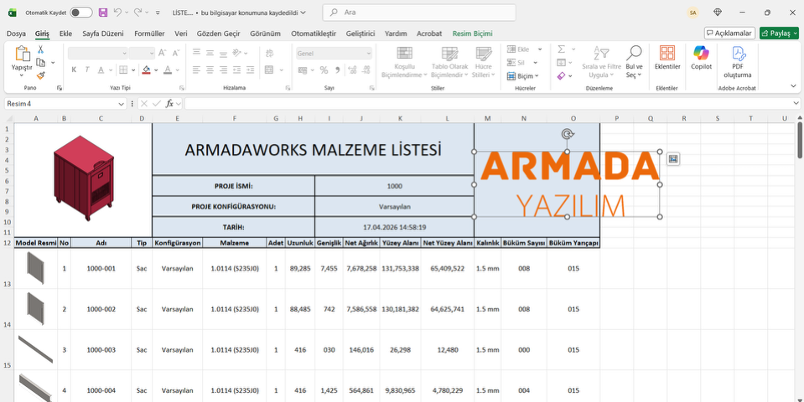Open the Eklentiler add-ins icon
Image resolution: width=804 pixels, height=402 pixels.
[x=667, y=53]
